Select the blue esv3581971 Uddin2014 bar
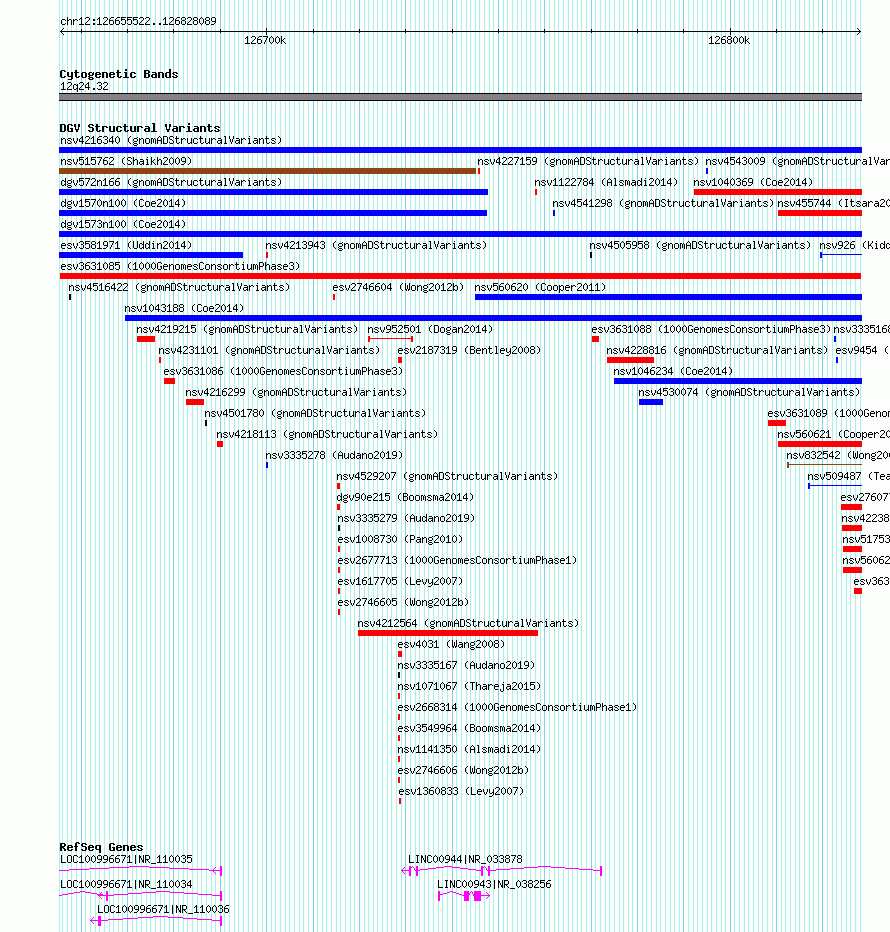The height and width of the screenshot is (932, 890). 151,255
